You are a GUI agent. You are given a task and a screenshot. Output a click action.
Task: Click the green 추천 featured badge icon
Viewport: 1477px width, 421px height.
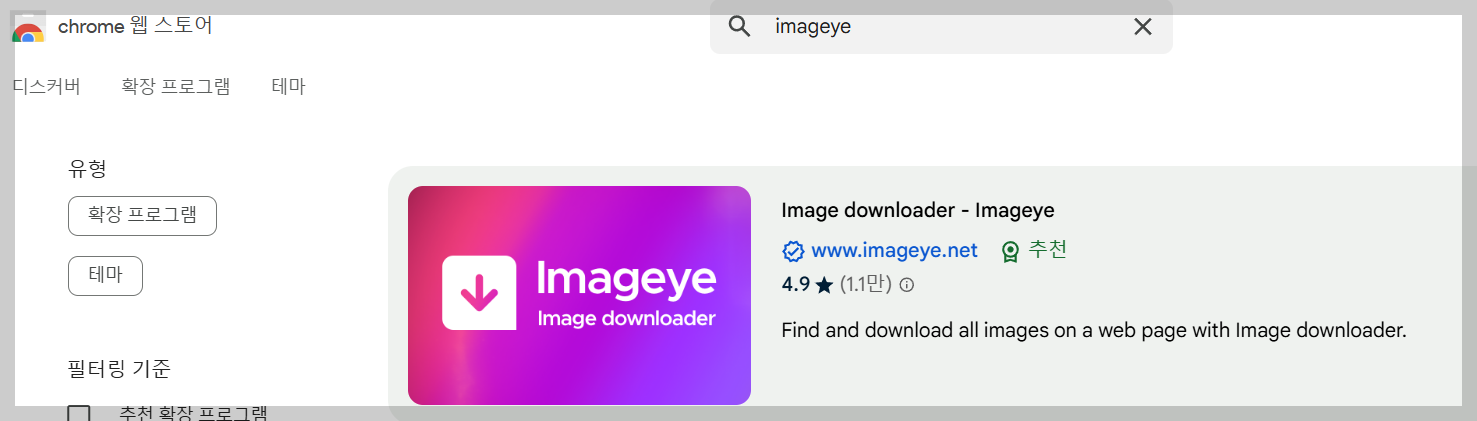[x=1010, y=252]
